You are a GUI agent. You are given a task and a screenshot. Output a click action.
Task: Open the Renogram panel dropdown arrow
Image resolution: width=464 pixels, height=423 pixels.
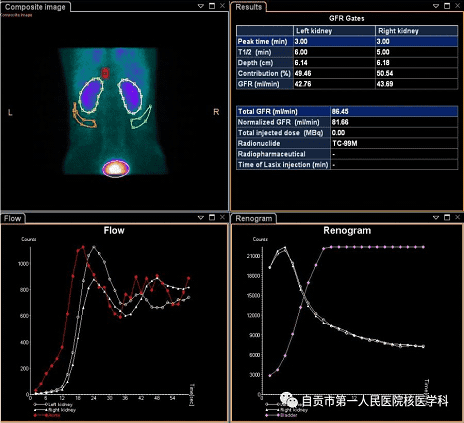(436, 218)
